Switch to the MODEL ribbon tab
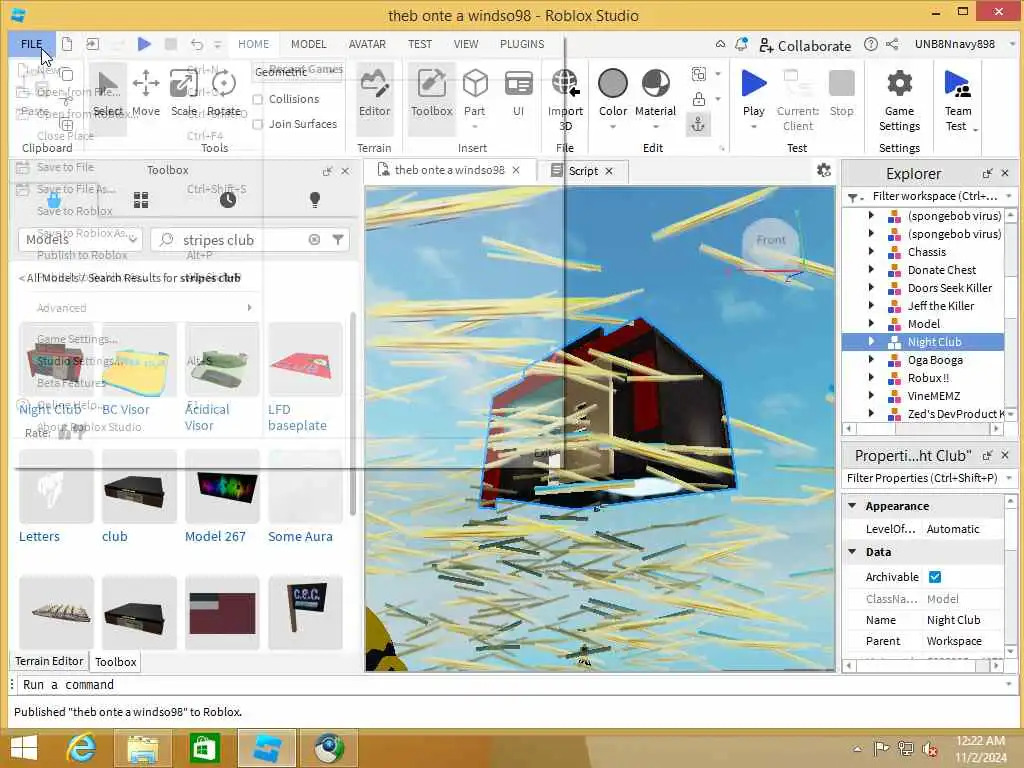 [x=308, y=44]
